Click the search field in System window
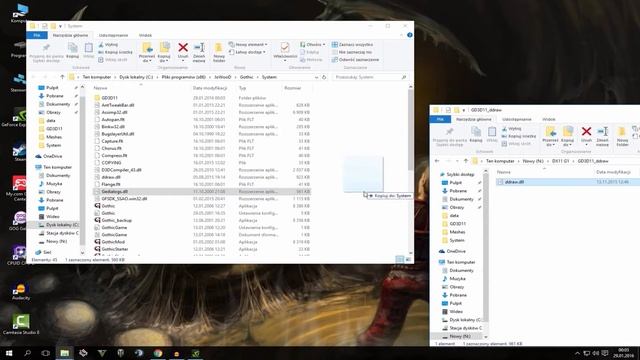Viewport: 640px width, 360px height. coord(371,77)
